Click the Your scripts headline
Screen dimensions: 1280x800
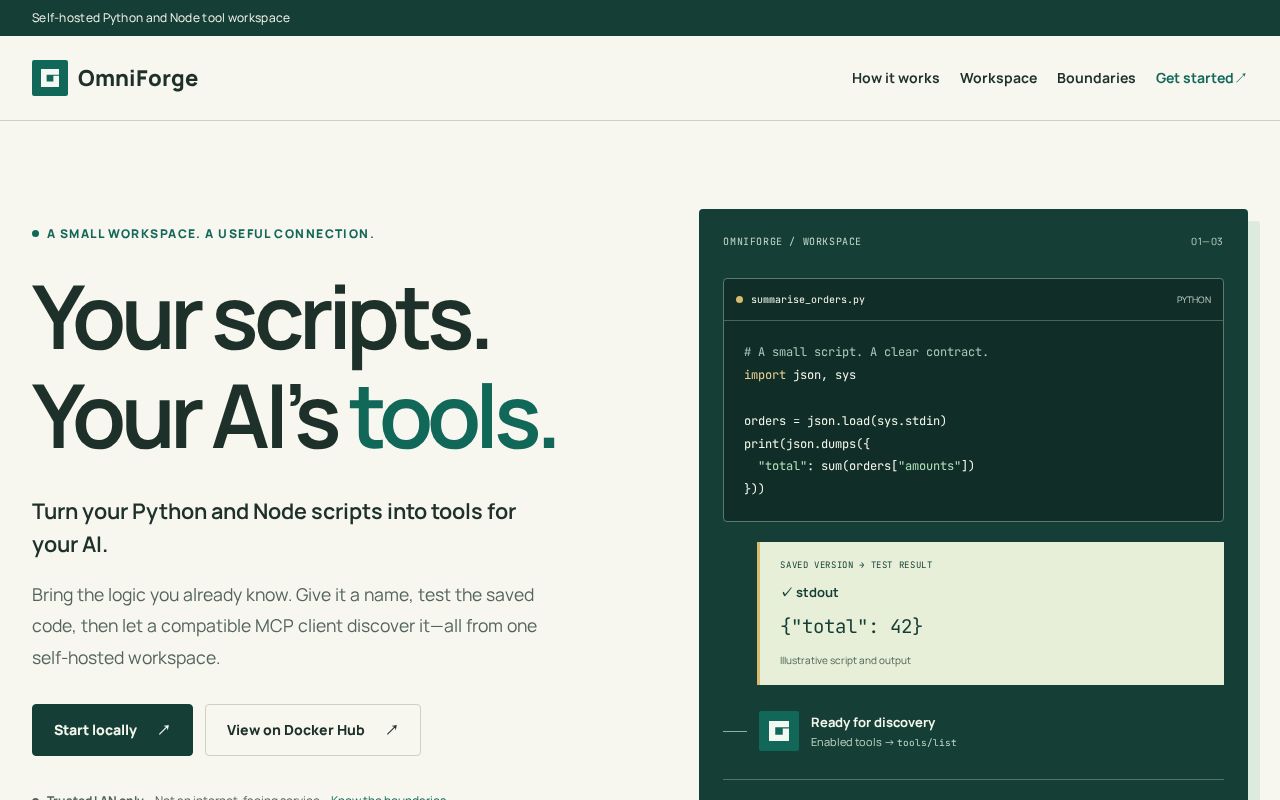261,318
